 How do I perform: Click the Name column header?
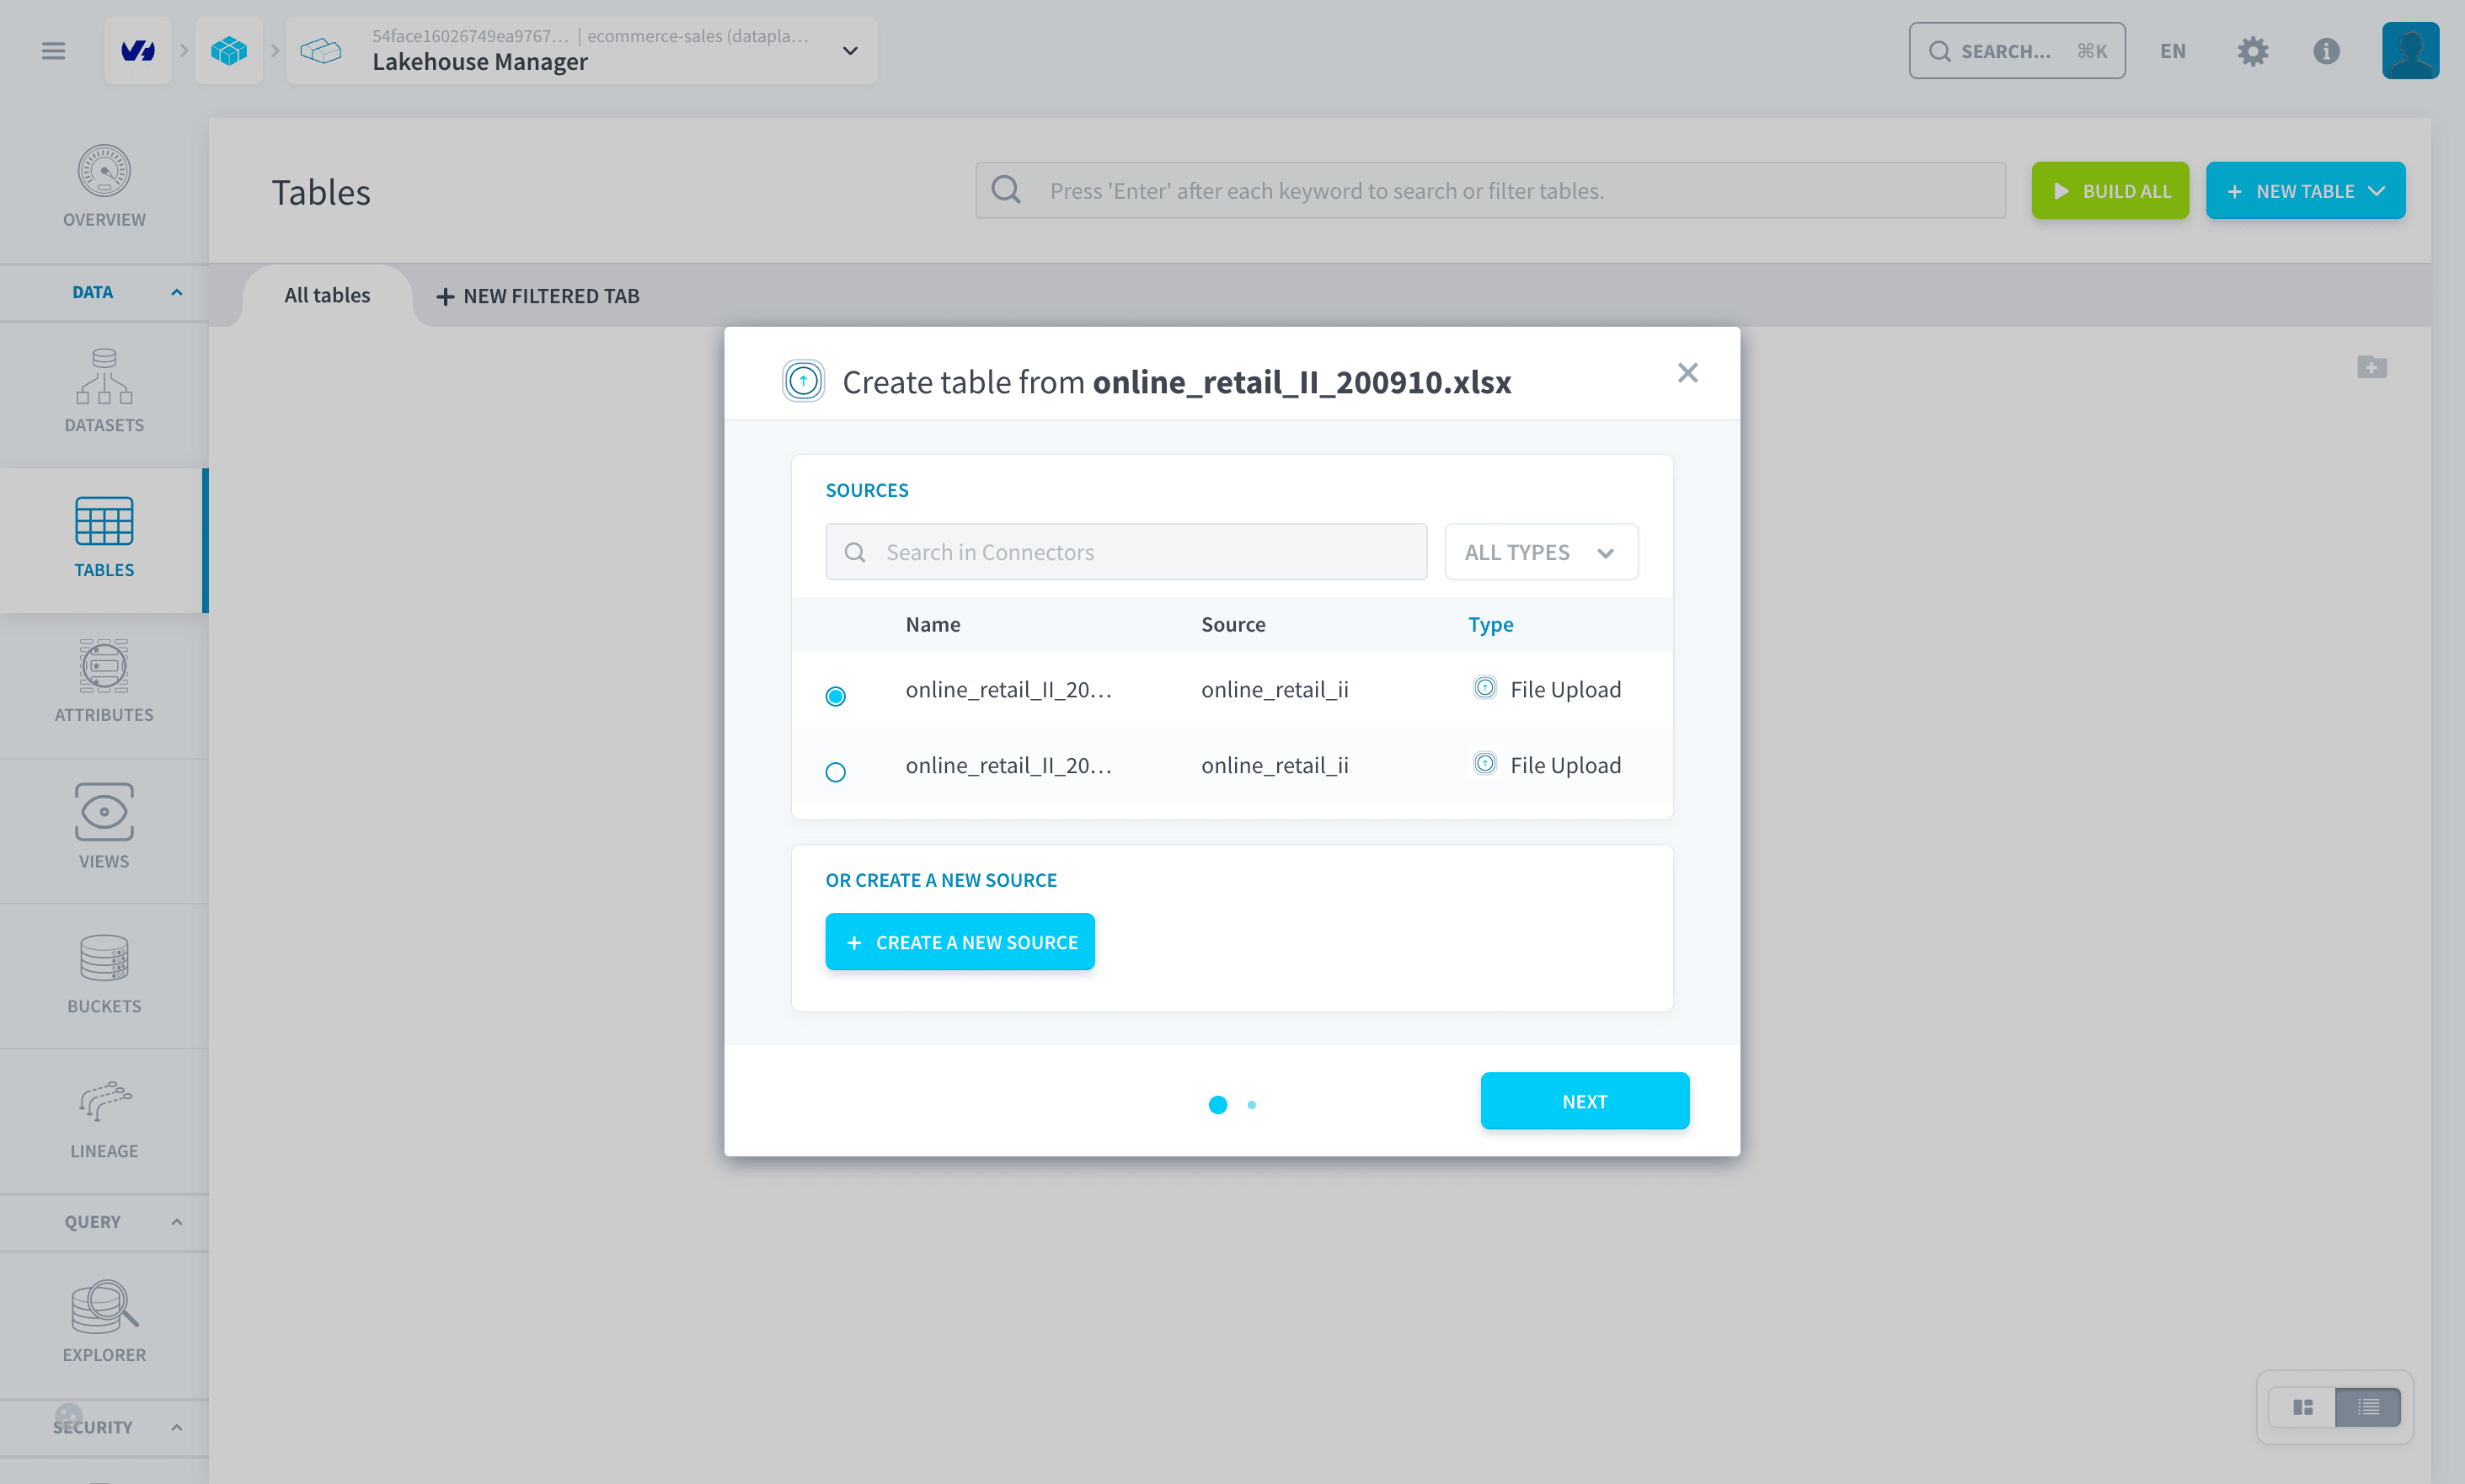click(x=933, y=624)
